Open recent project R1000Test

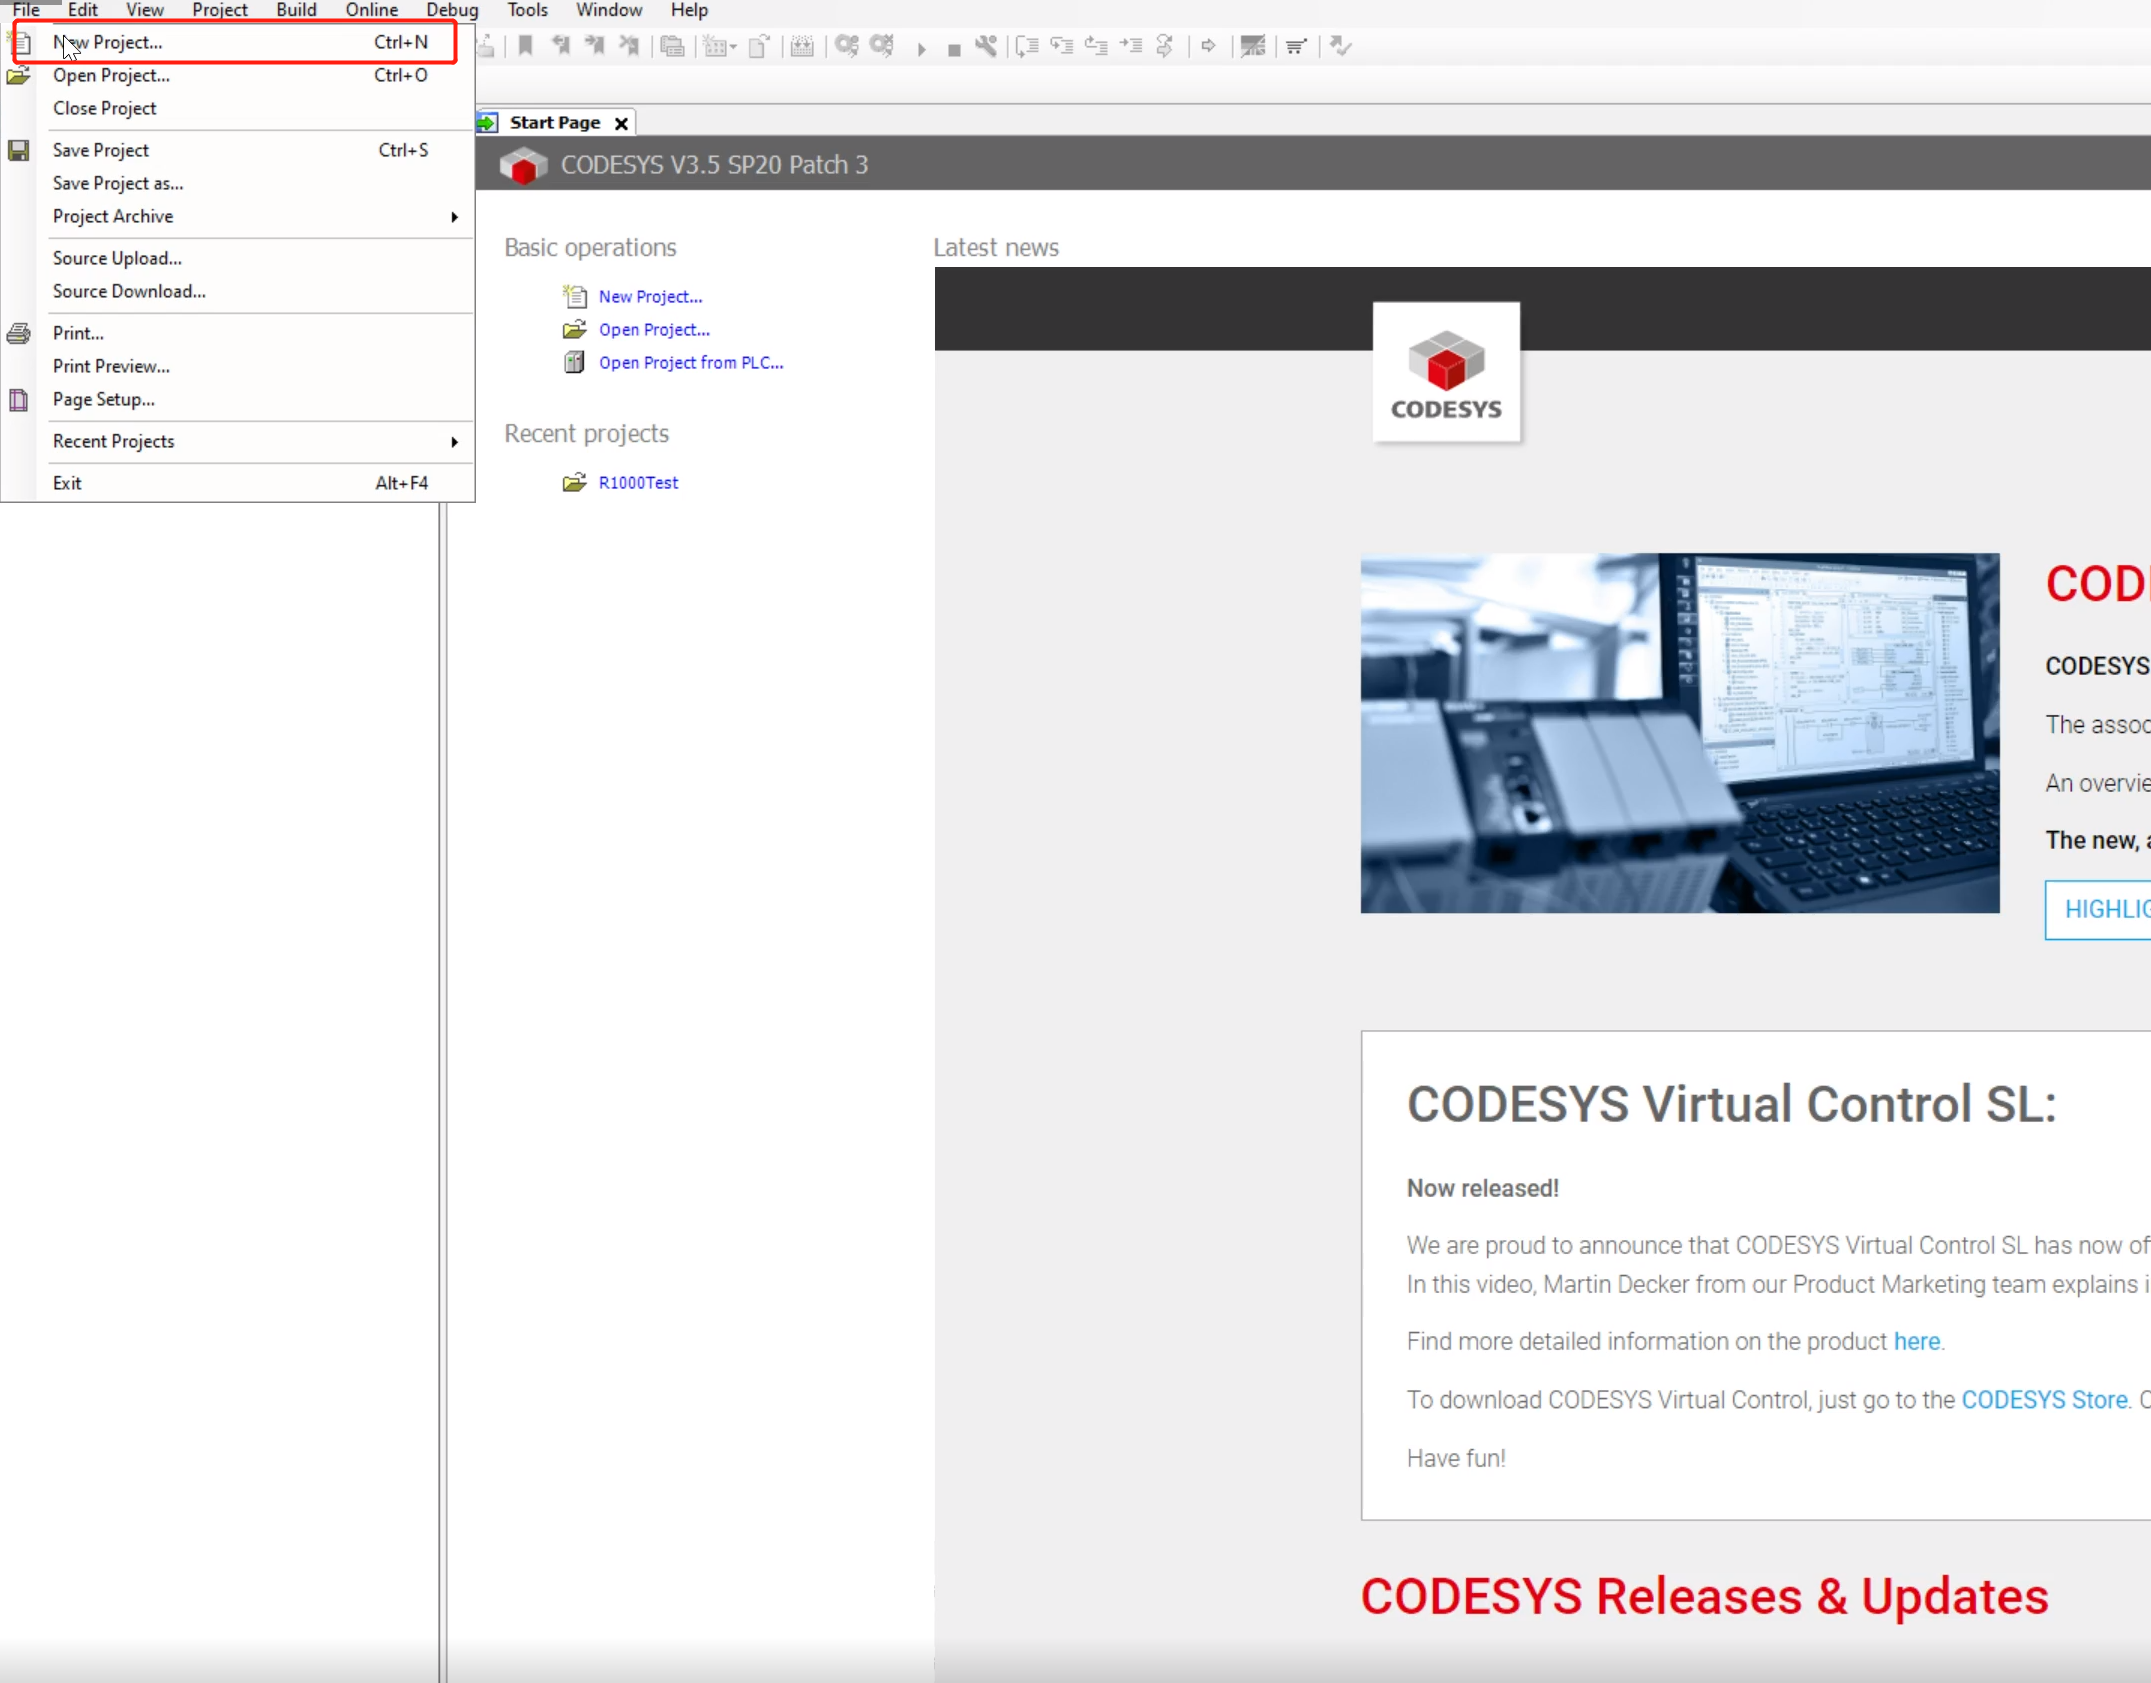(638, 483)
